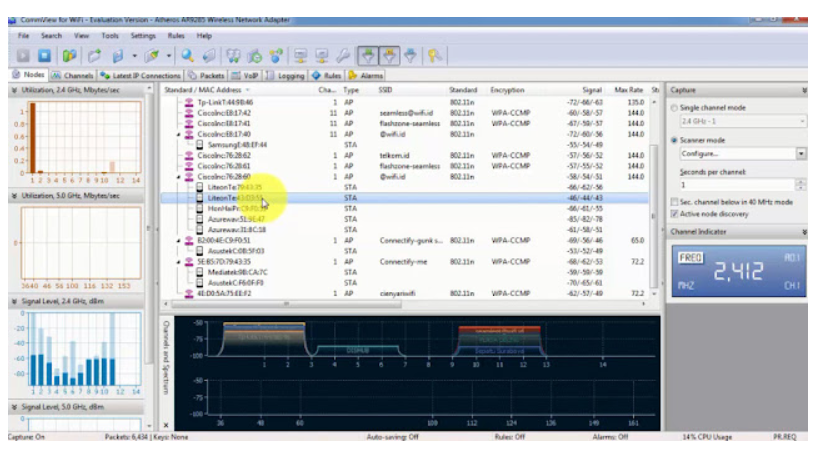Open the Configure... scanner dropdown

tap(801, 154)
